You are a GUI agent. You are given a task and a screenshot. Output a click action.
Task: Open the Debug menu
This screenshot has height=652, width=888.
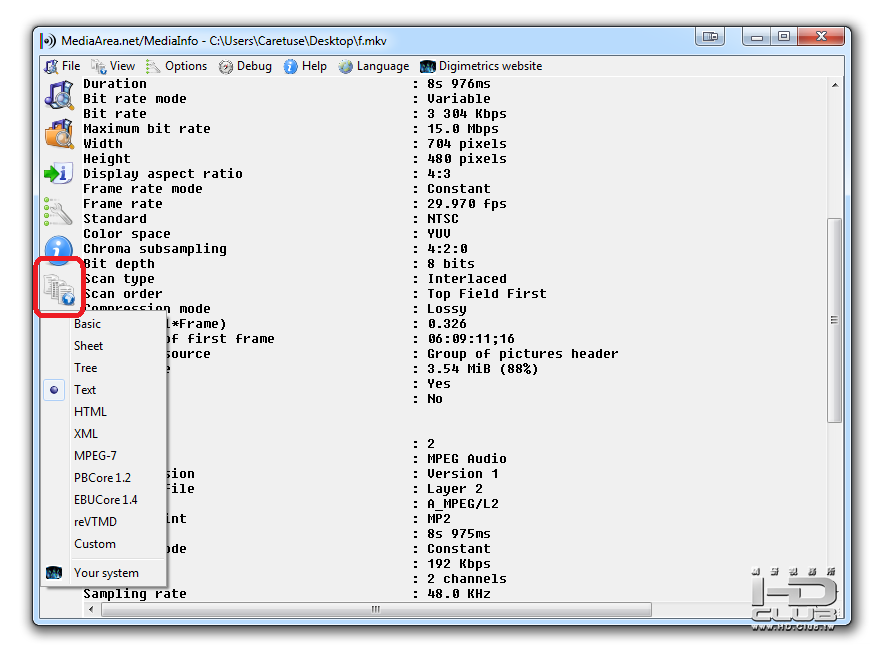coord(245,66)
